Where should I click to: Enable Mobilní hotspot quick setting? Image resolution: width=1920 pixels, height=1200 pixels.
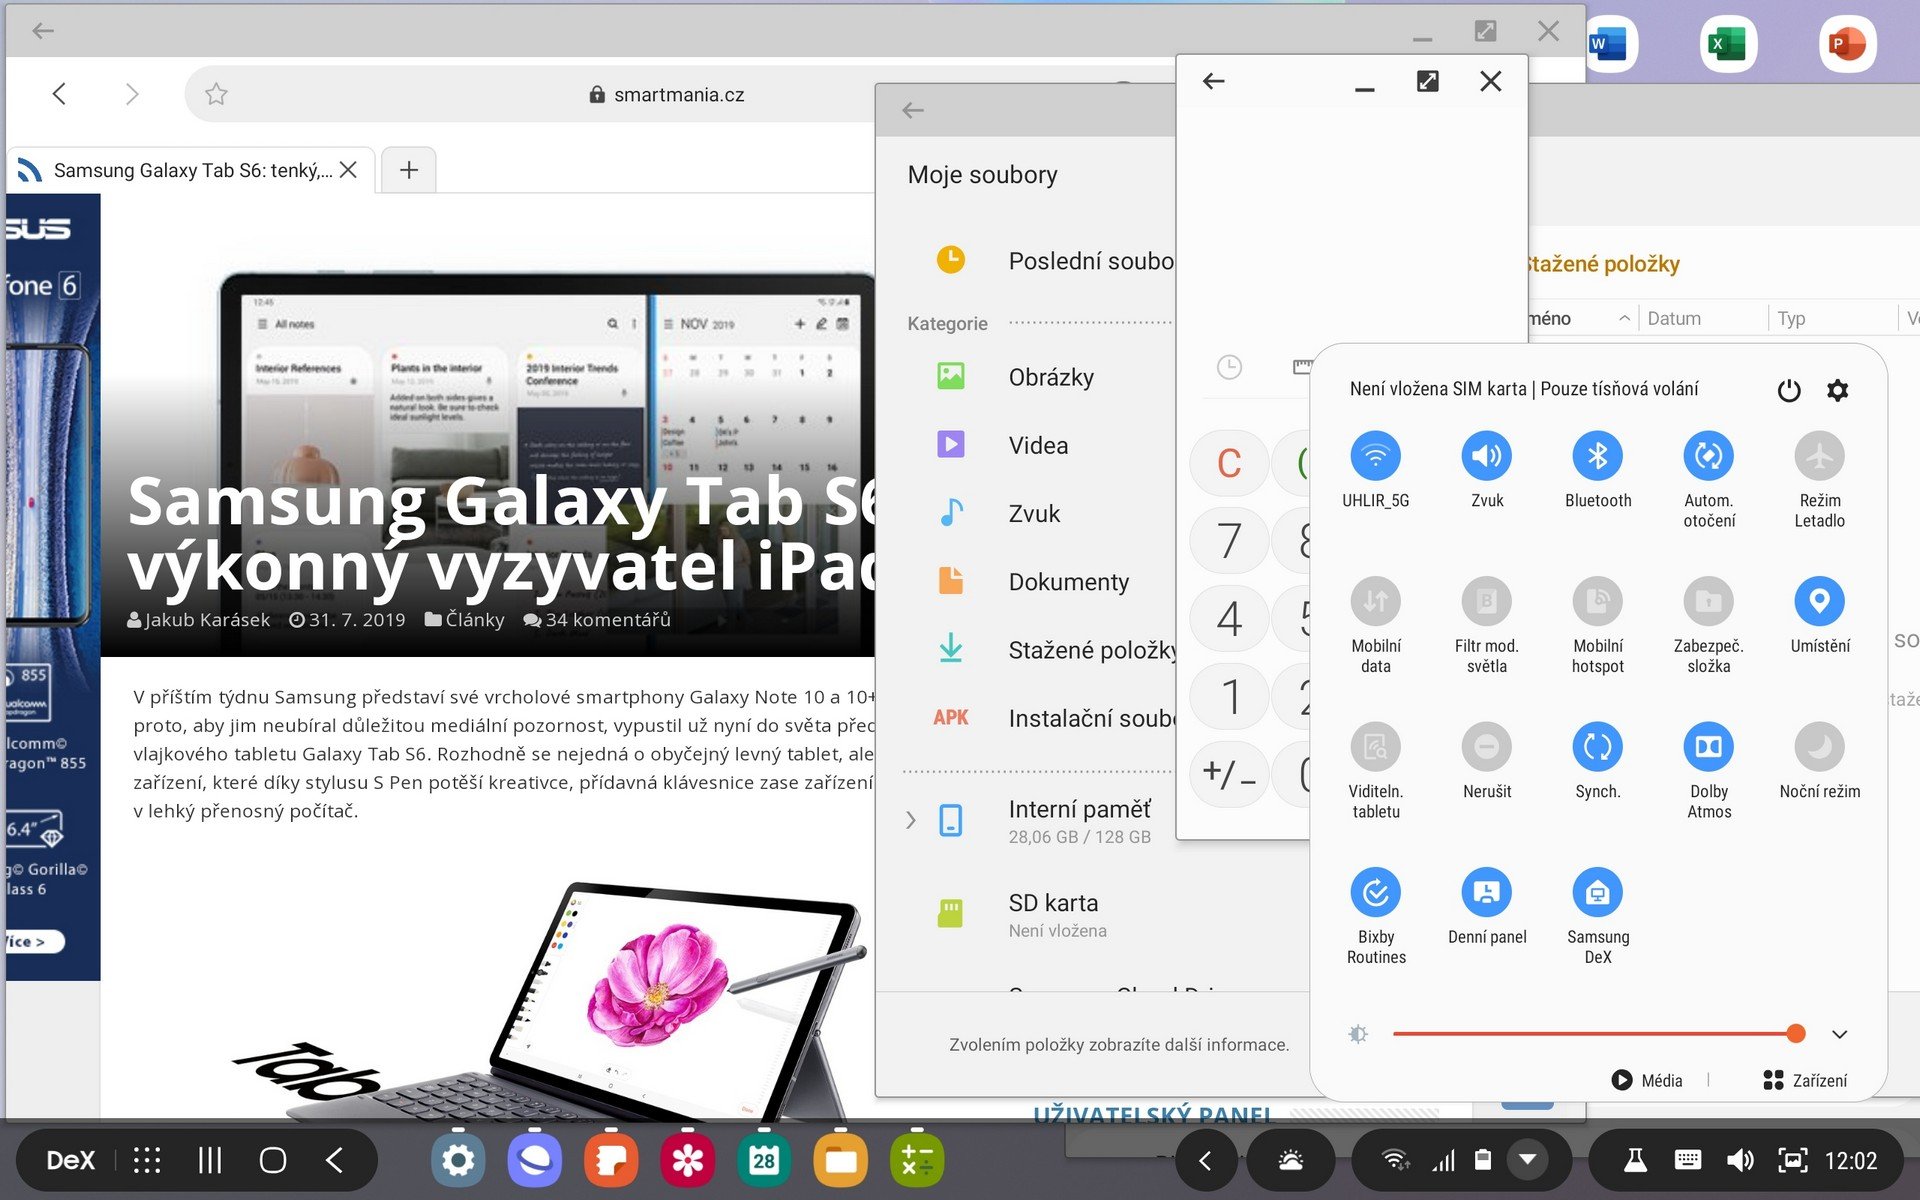[x=1597, y=601]
